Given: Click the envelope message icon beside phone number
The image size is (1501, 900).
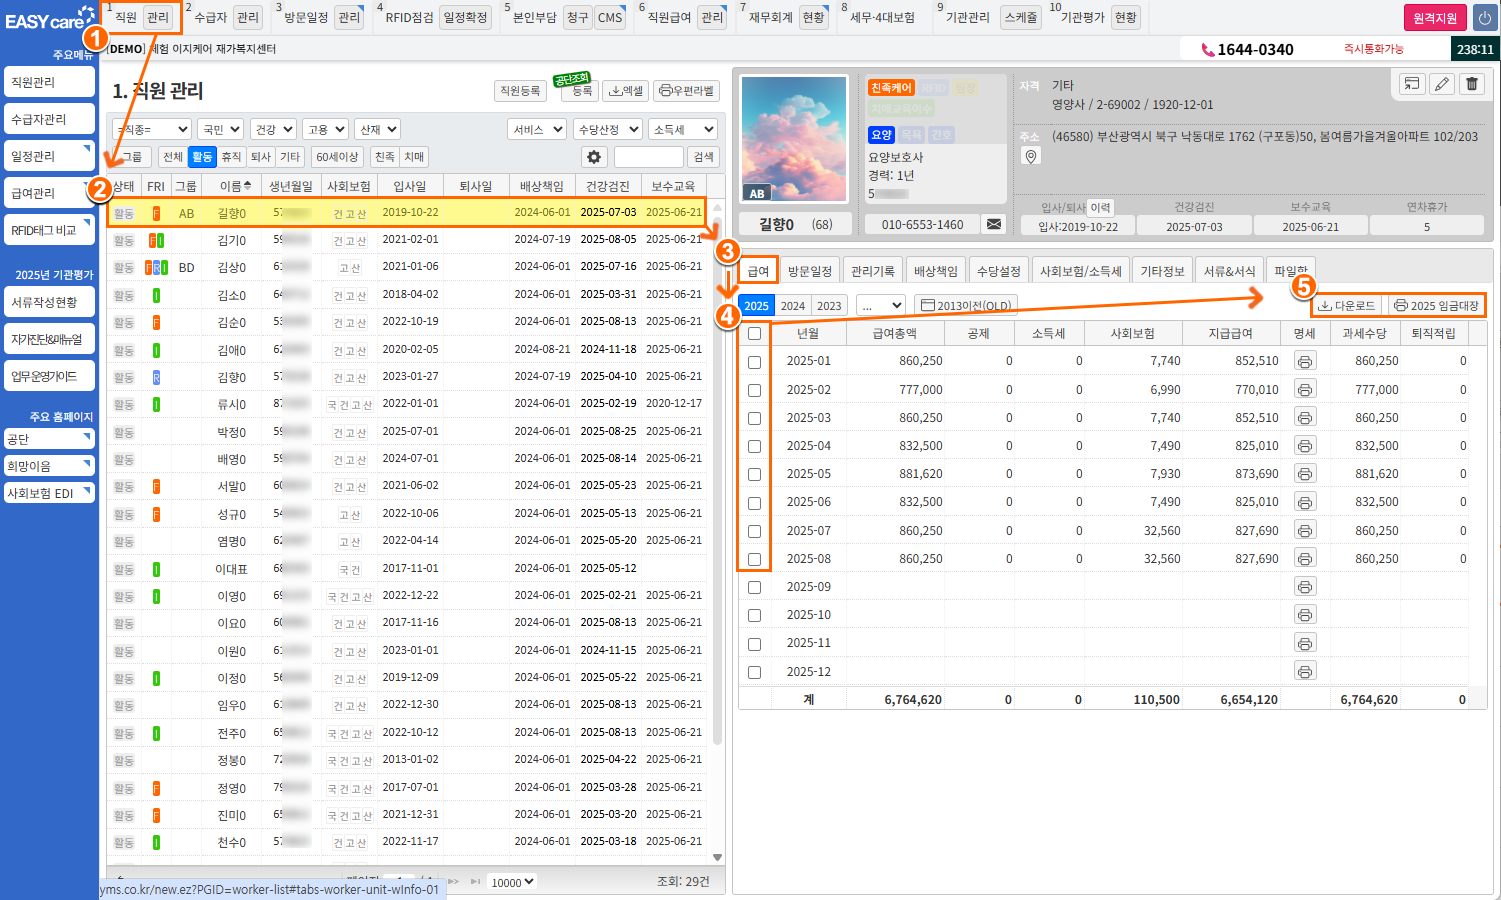Looking at the screenshot, I should (x=994, y=225).
